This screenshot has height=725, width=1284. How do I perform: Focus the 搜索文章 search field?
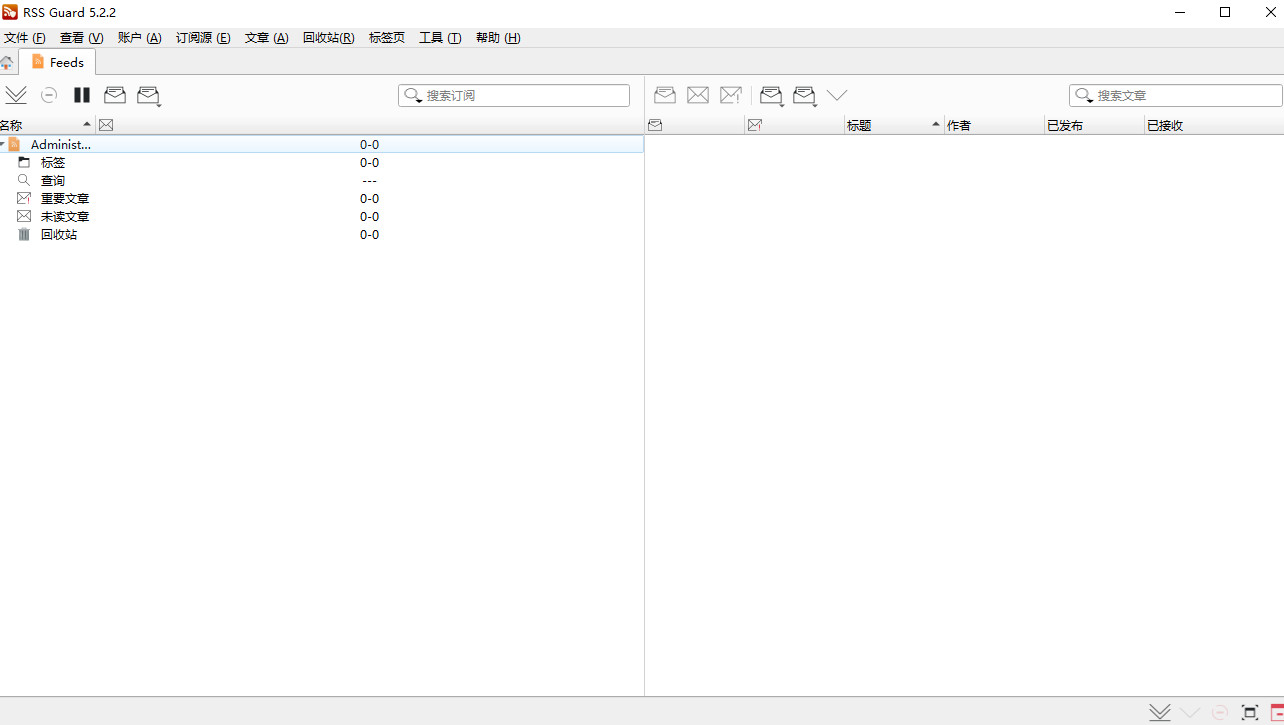point(1176,95)
